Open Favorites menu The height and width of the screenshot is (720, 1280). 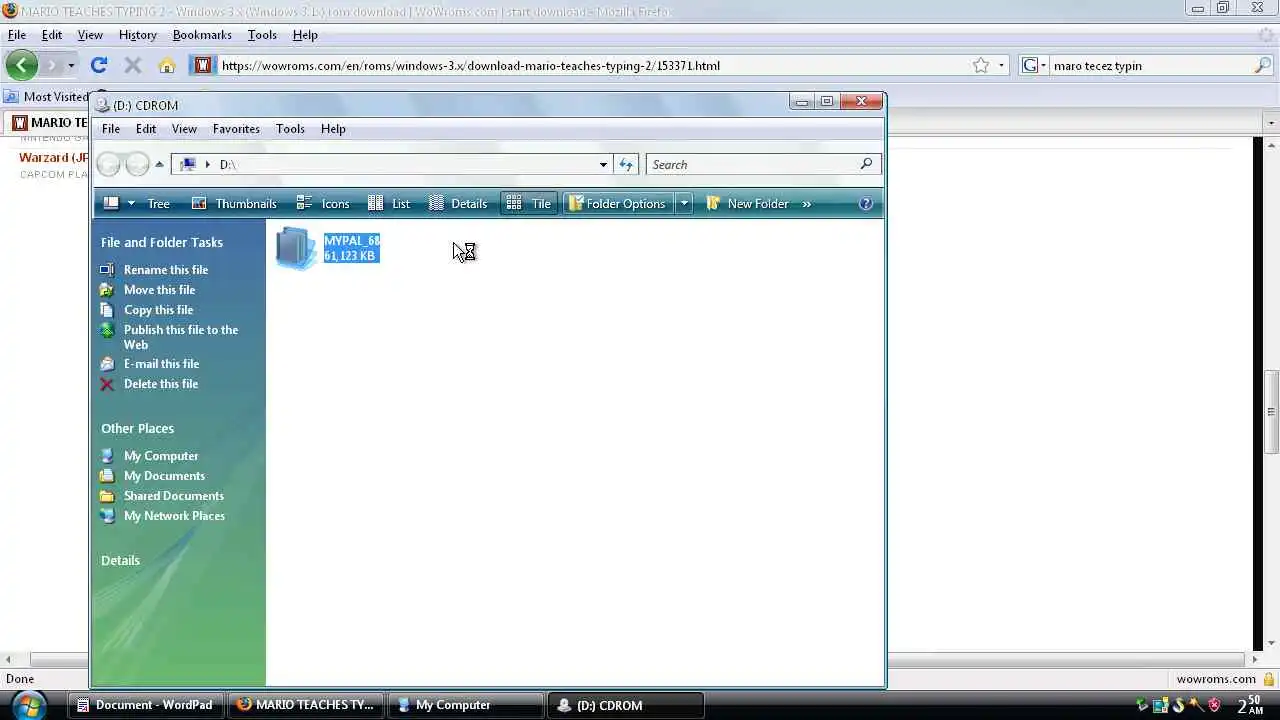tap(236, 129)
